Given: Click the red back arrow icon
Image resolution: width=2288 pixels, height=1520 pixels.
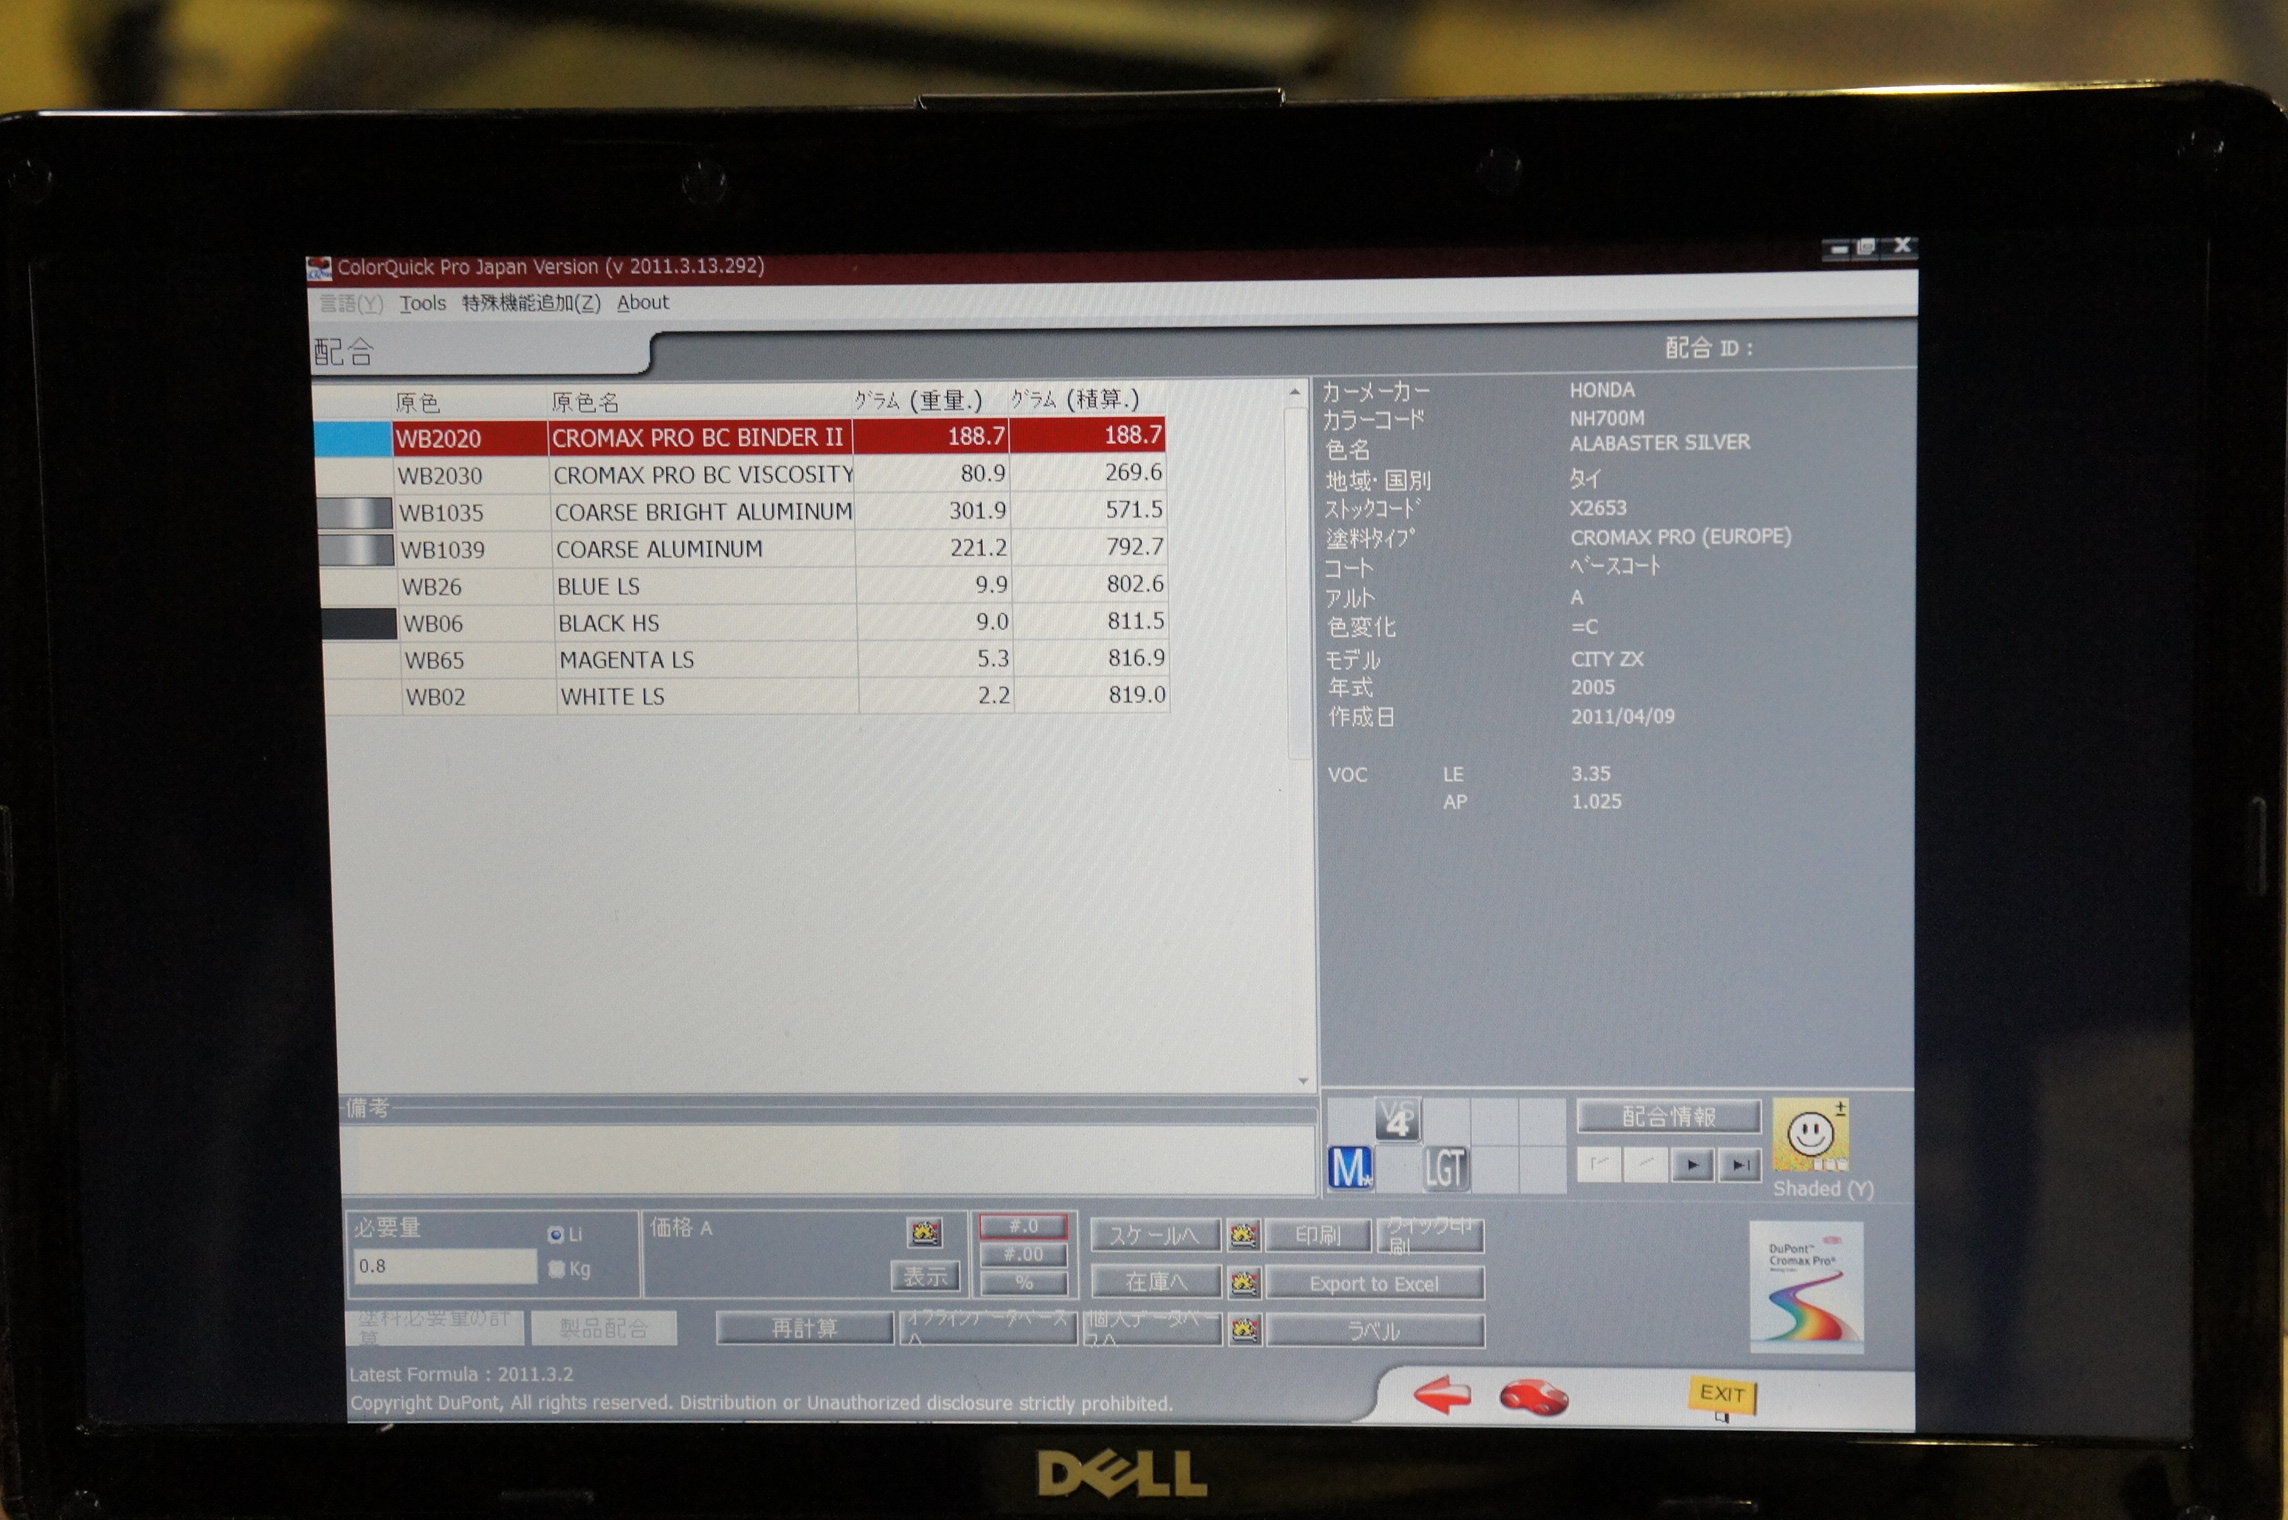Looking at the screenshot, I should pyautogui.click(x=1442, y=1394).
